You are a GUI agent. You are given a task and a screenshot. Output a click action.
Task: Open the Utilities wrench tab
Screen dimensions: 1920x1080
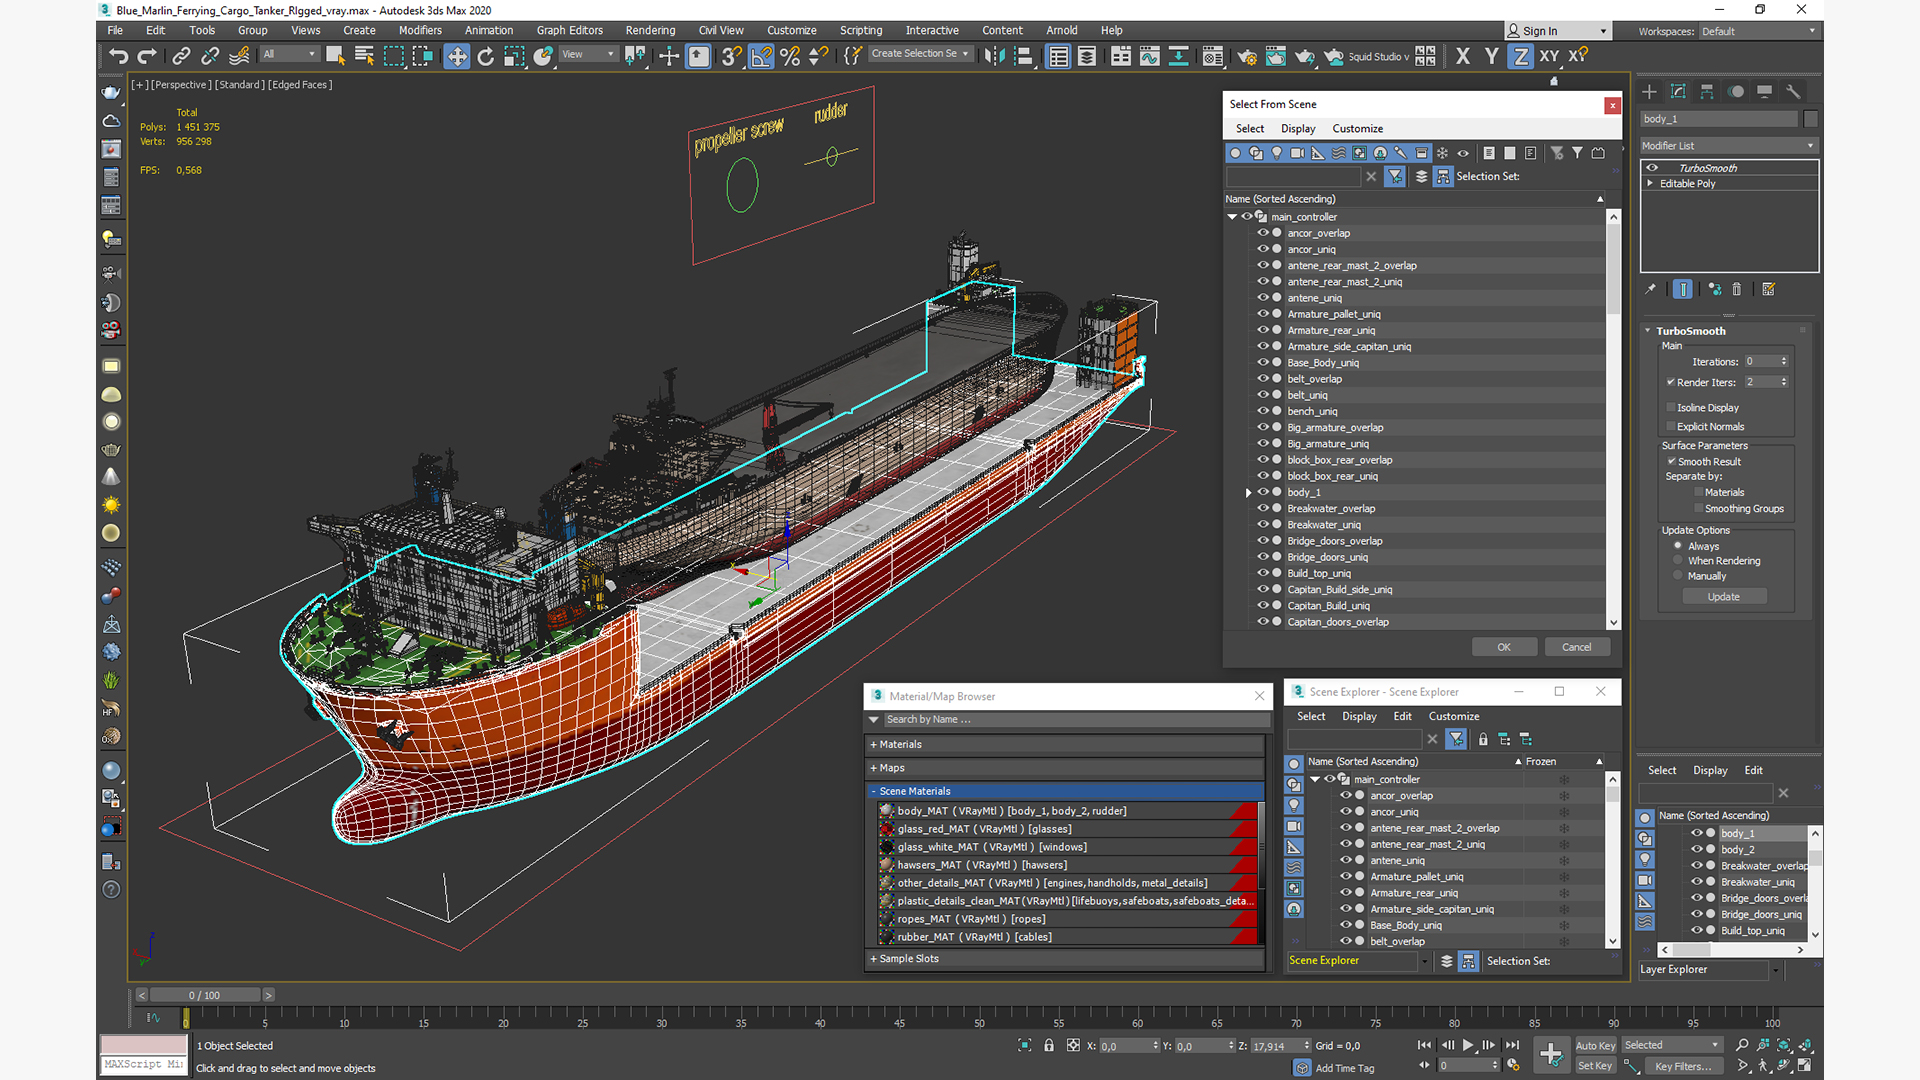click(1793, 91)
